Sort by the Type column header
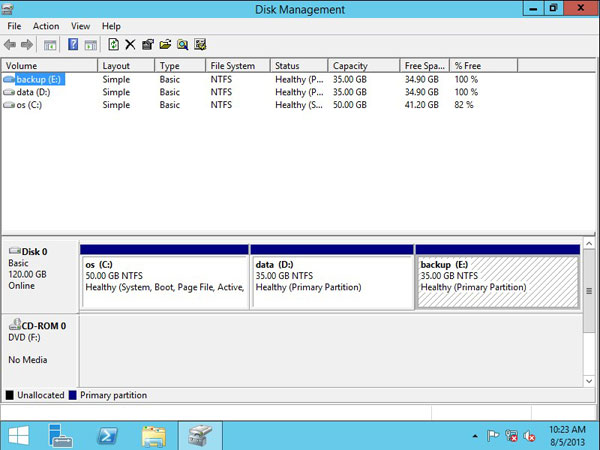 pos(180,66)
